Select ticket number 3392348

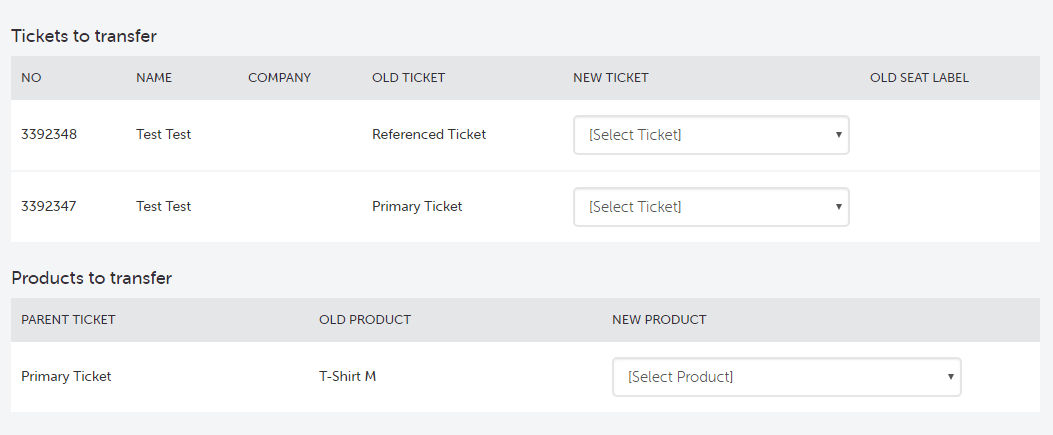click(x=49, y=135)
